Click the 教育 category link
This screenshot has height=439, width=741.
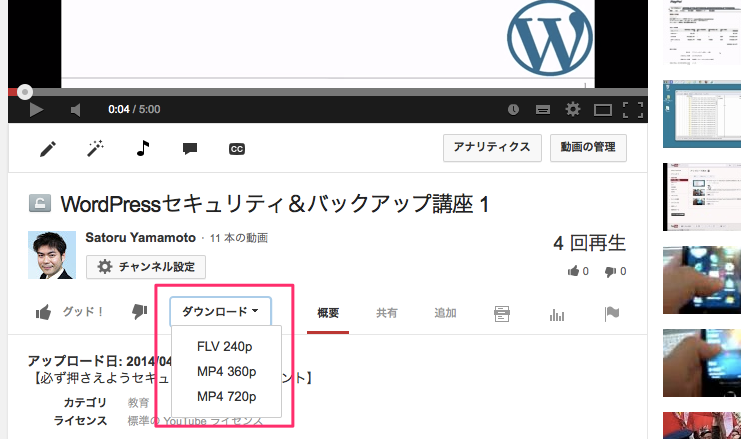138,403
